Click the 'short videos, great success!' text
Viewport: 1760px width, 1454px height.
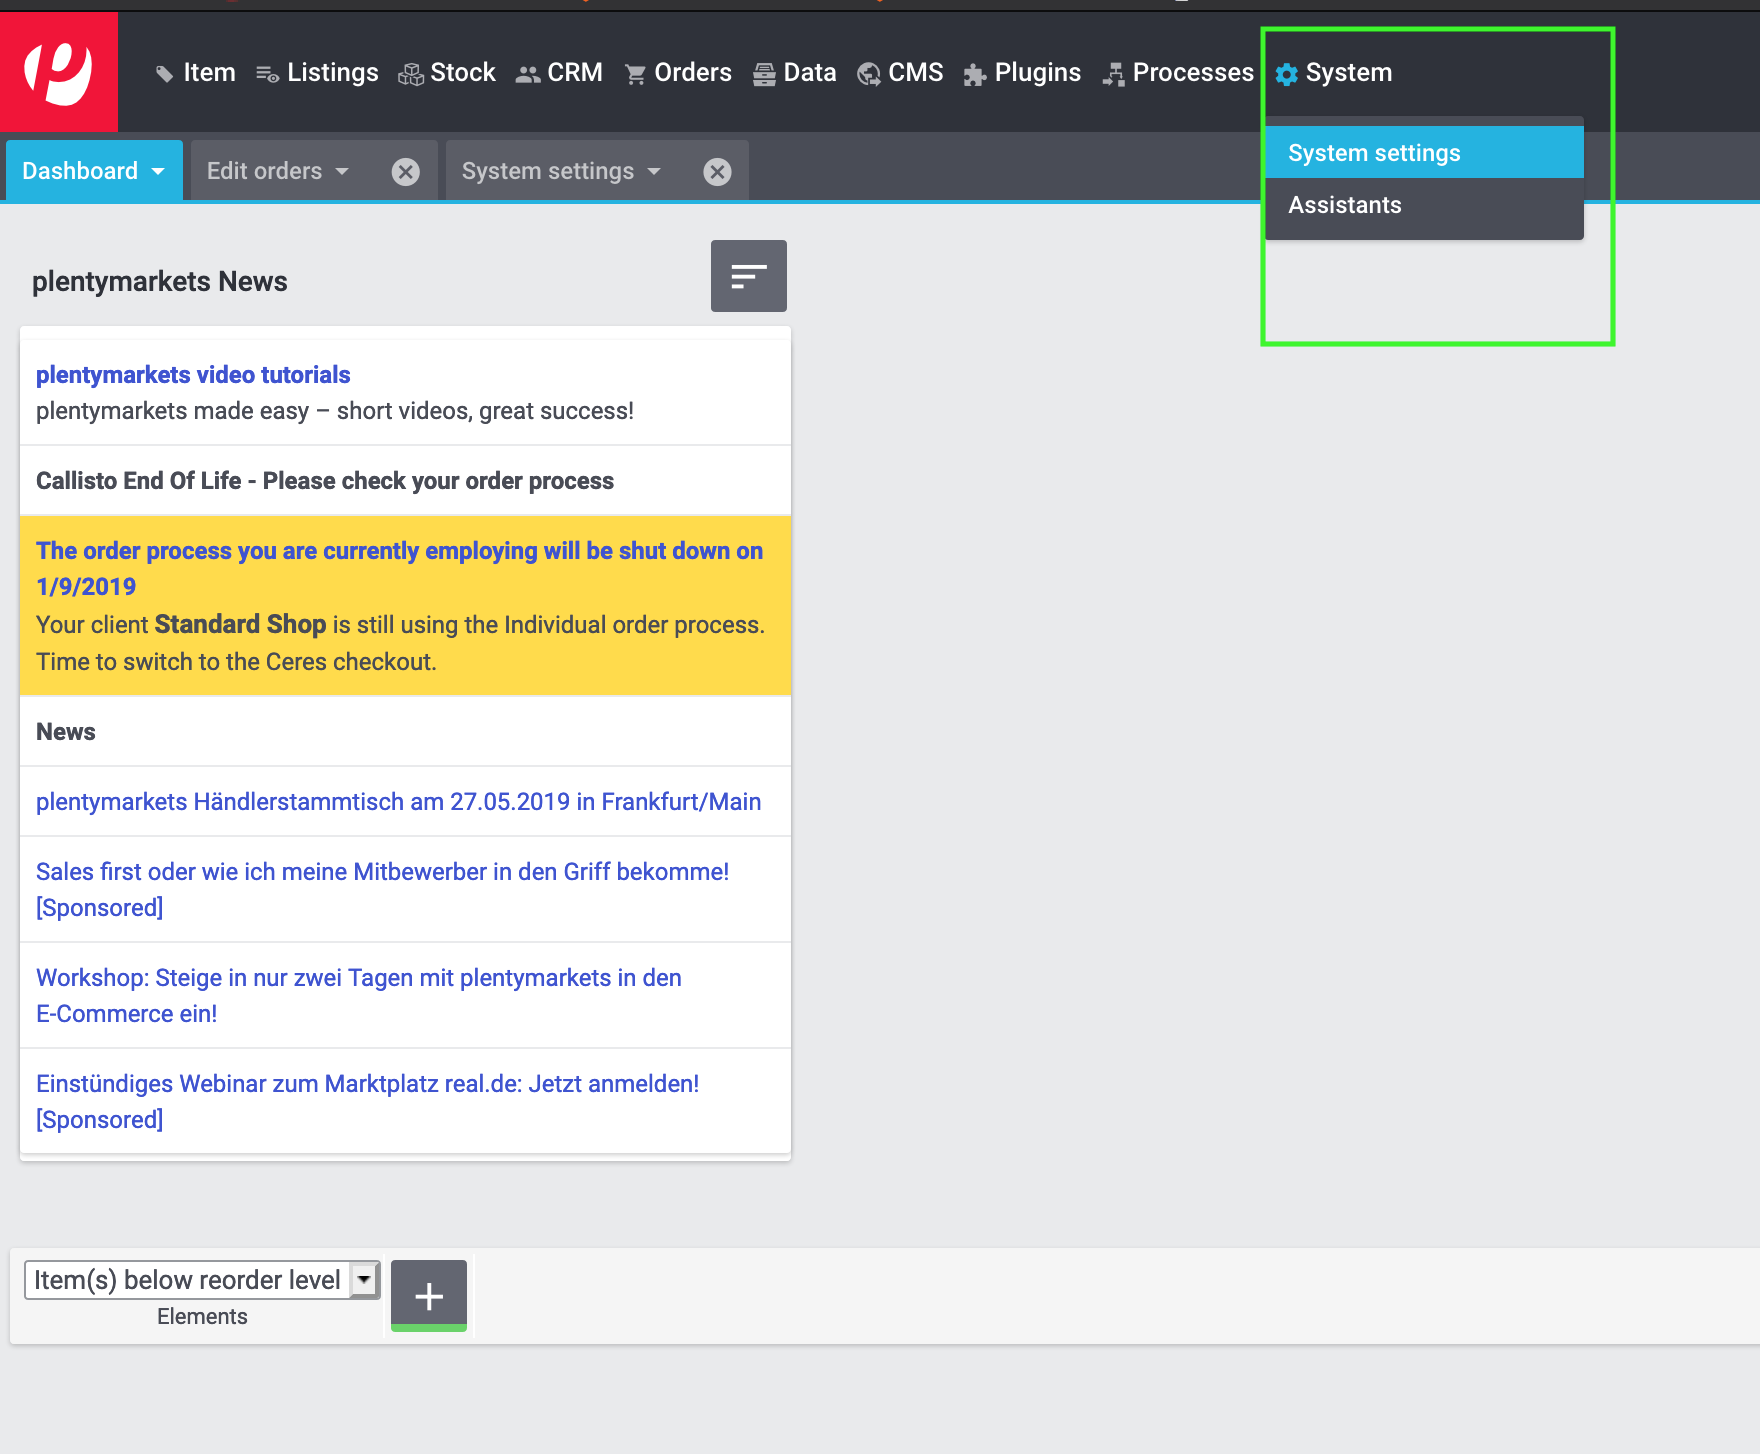coord(485,411)
